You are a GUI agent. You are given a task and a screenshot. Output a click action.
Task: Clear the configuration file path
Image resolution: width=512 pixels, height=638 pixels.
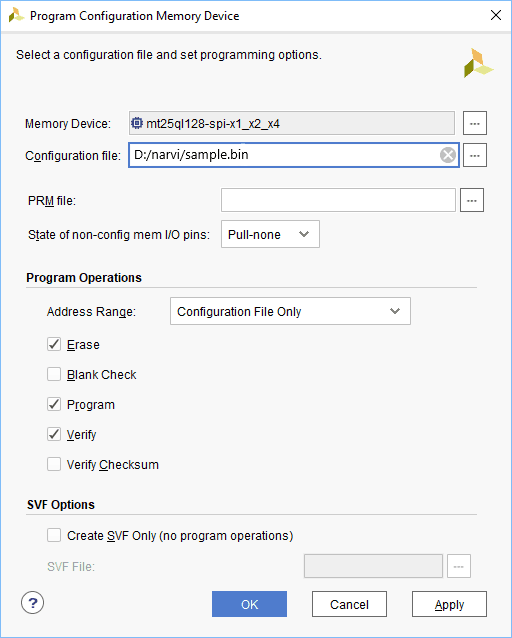click(448, 155)
